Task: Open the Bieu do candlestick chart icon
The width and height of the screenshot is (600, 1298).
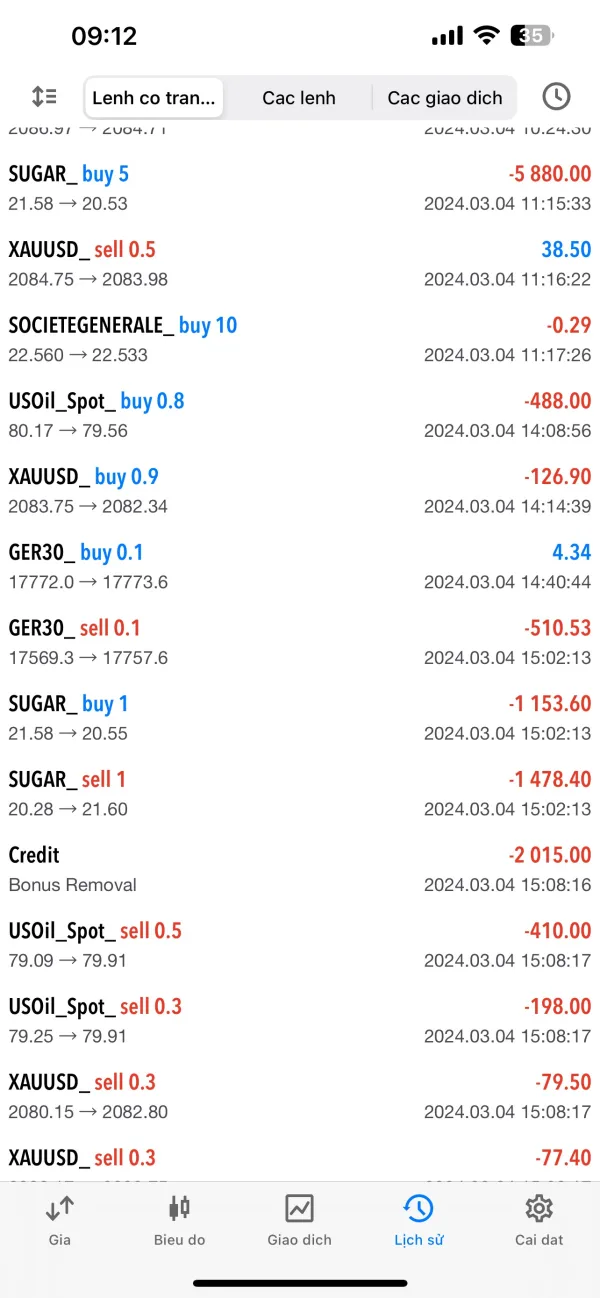Action: 179,1209
